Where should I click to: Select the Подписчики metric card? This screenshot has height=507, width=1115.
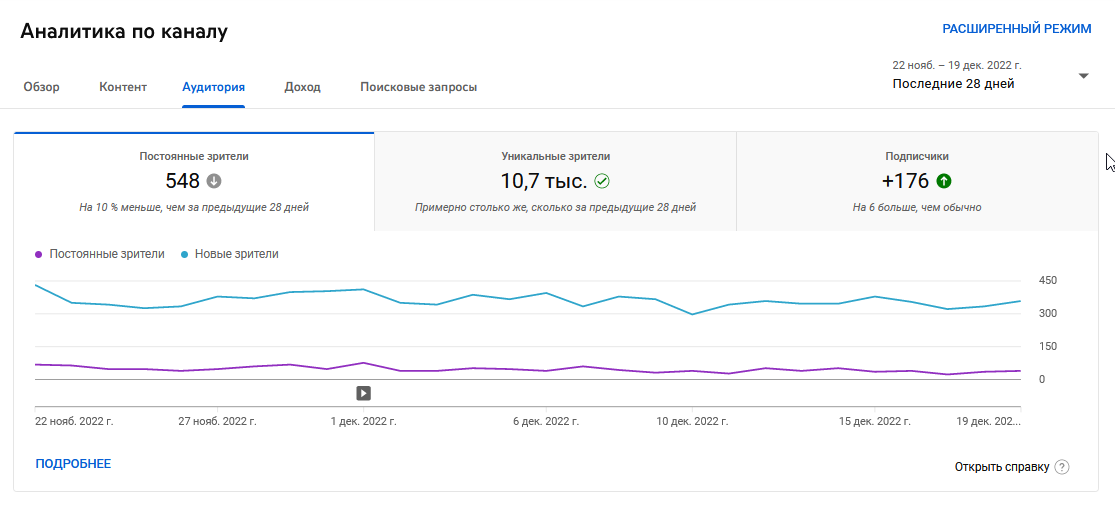(x=917, y=181)
